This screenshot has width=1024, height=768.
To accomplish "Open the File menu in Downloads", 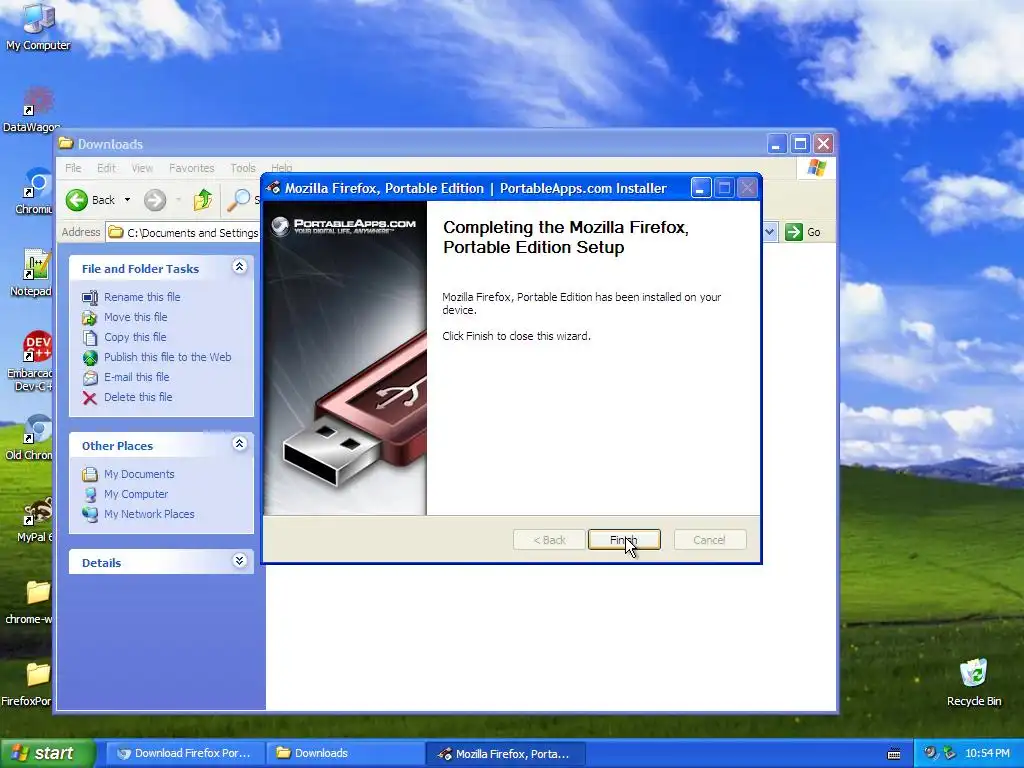I will (x=73, y=168).
